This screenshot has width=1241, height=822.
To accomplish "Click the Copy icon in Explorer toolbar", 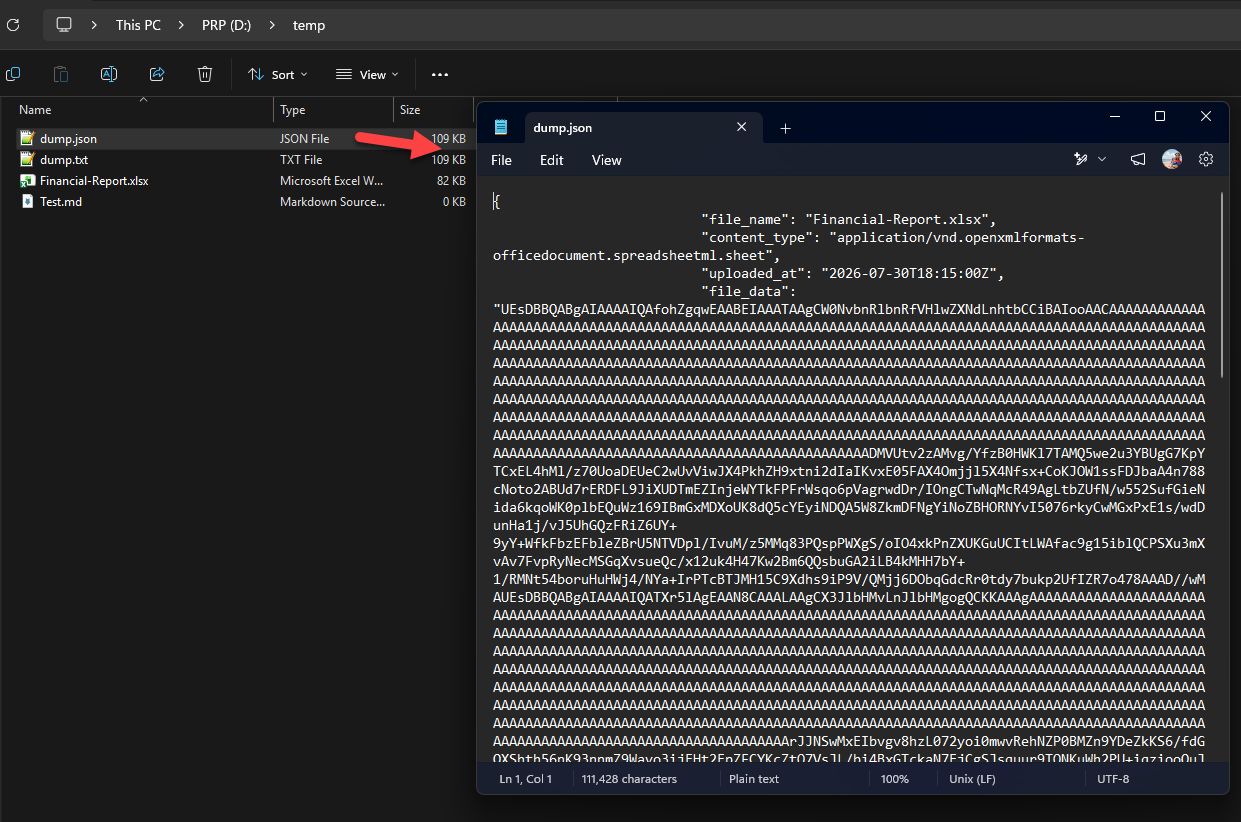I will pos(13,74).
